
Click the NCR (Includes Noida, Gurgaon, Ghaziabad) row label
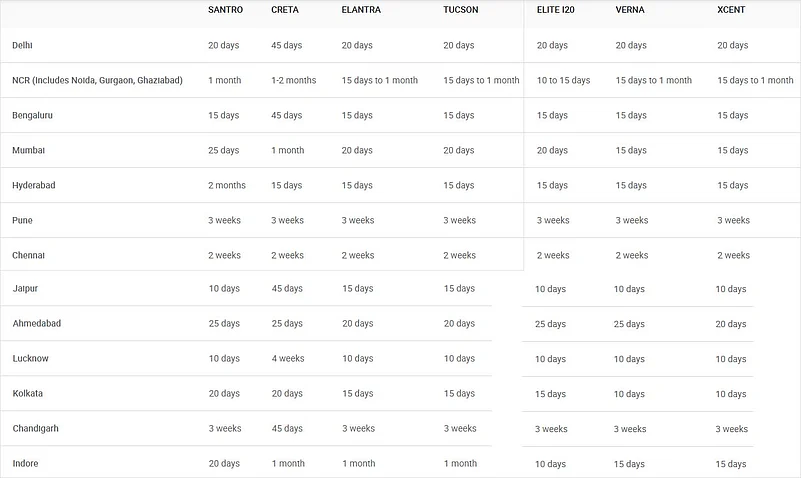[x=97, y=80]
